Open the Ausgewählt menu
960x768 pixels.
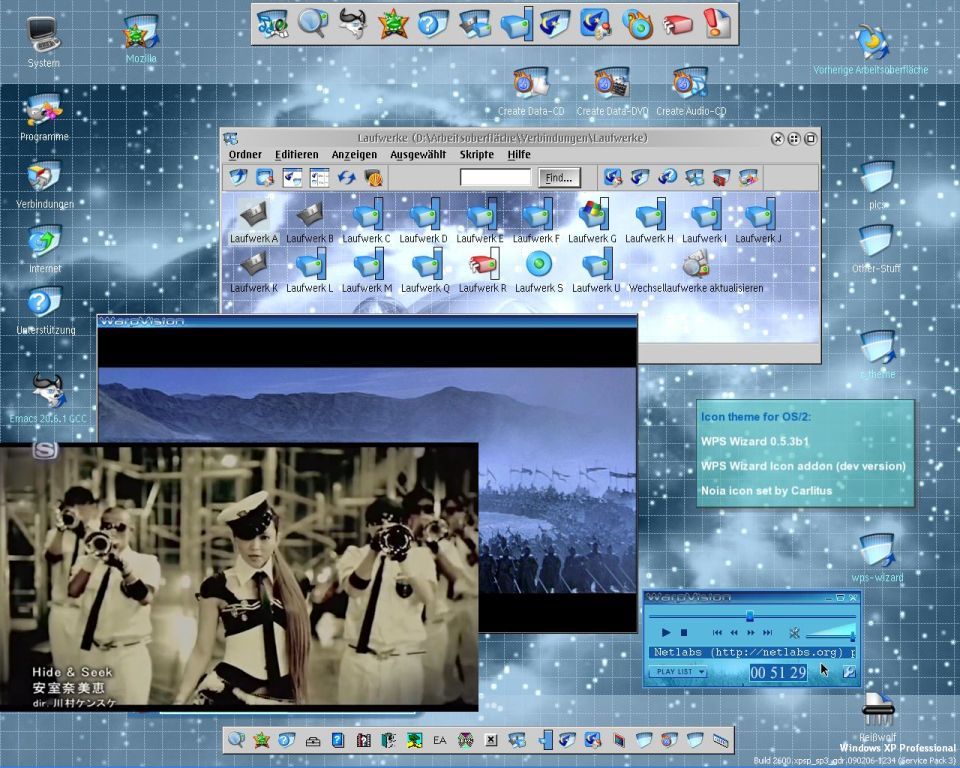click(x=418, y=155)
